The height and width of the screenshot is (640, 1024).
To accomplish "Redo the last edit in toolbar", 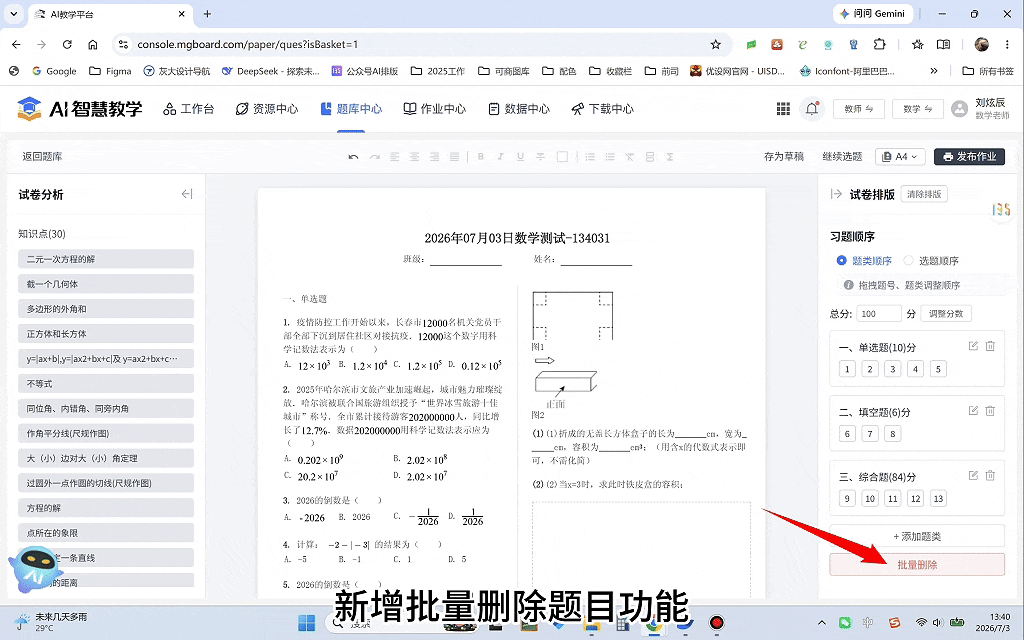I will point(374,157).
